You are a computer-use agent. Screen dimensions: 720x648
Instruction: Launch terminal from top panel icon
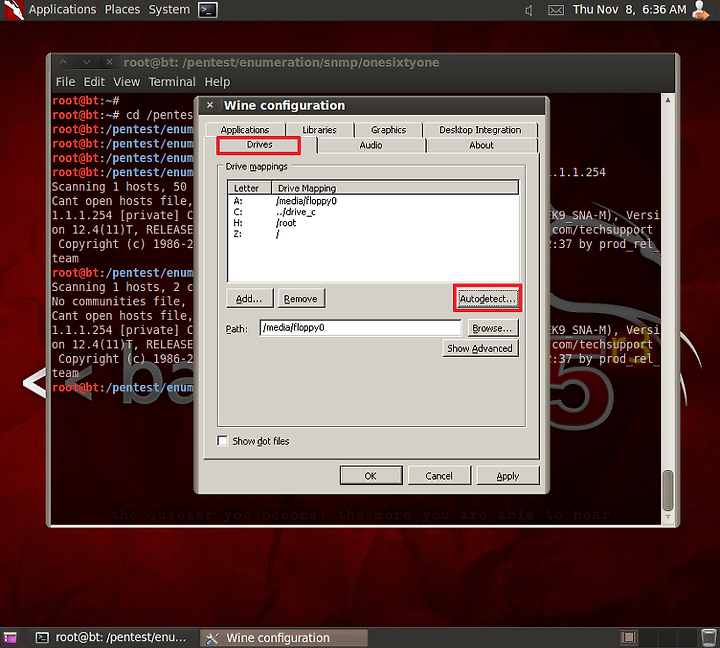tap(208, 10)
